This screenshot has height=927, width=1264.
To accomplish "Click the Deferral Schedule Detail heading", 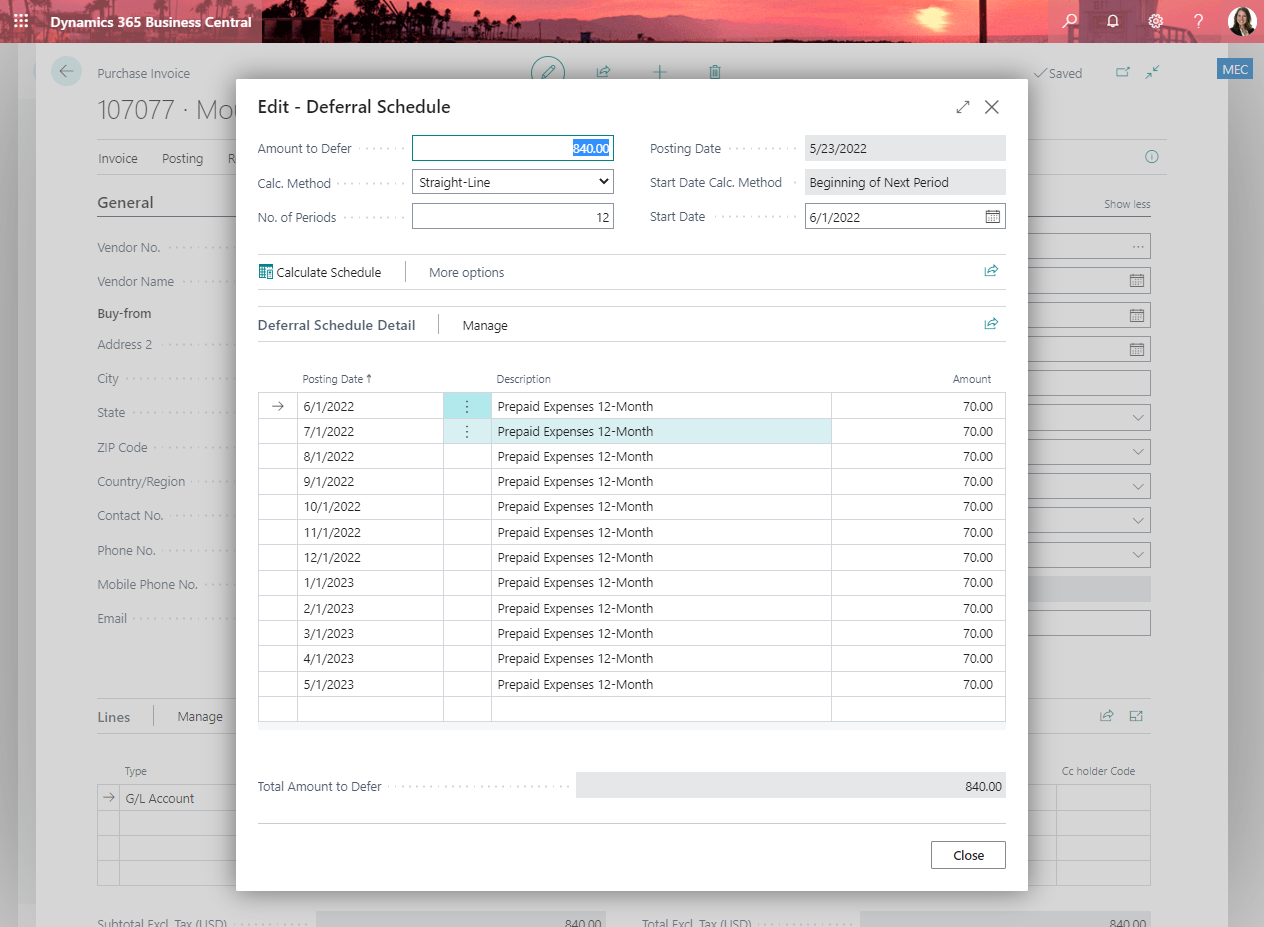I will point(336,325).
